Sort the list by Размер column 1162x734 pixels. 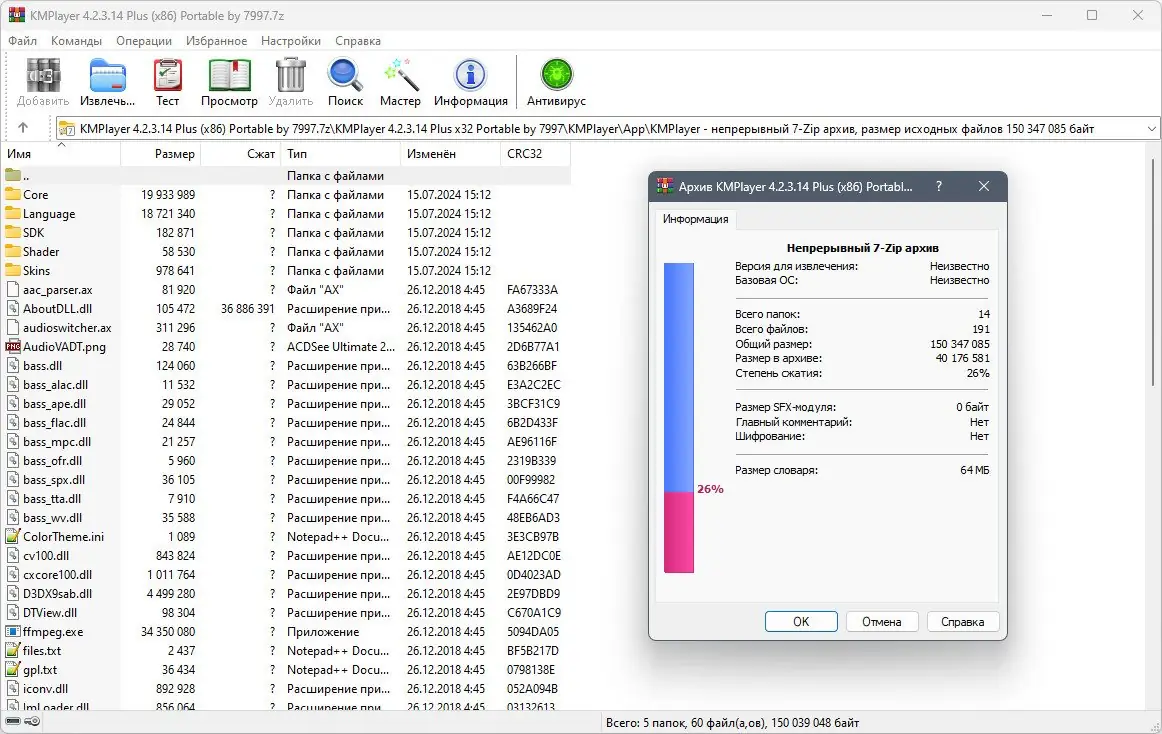click(x=160, y=153)
